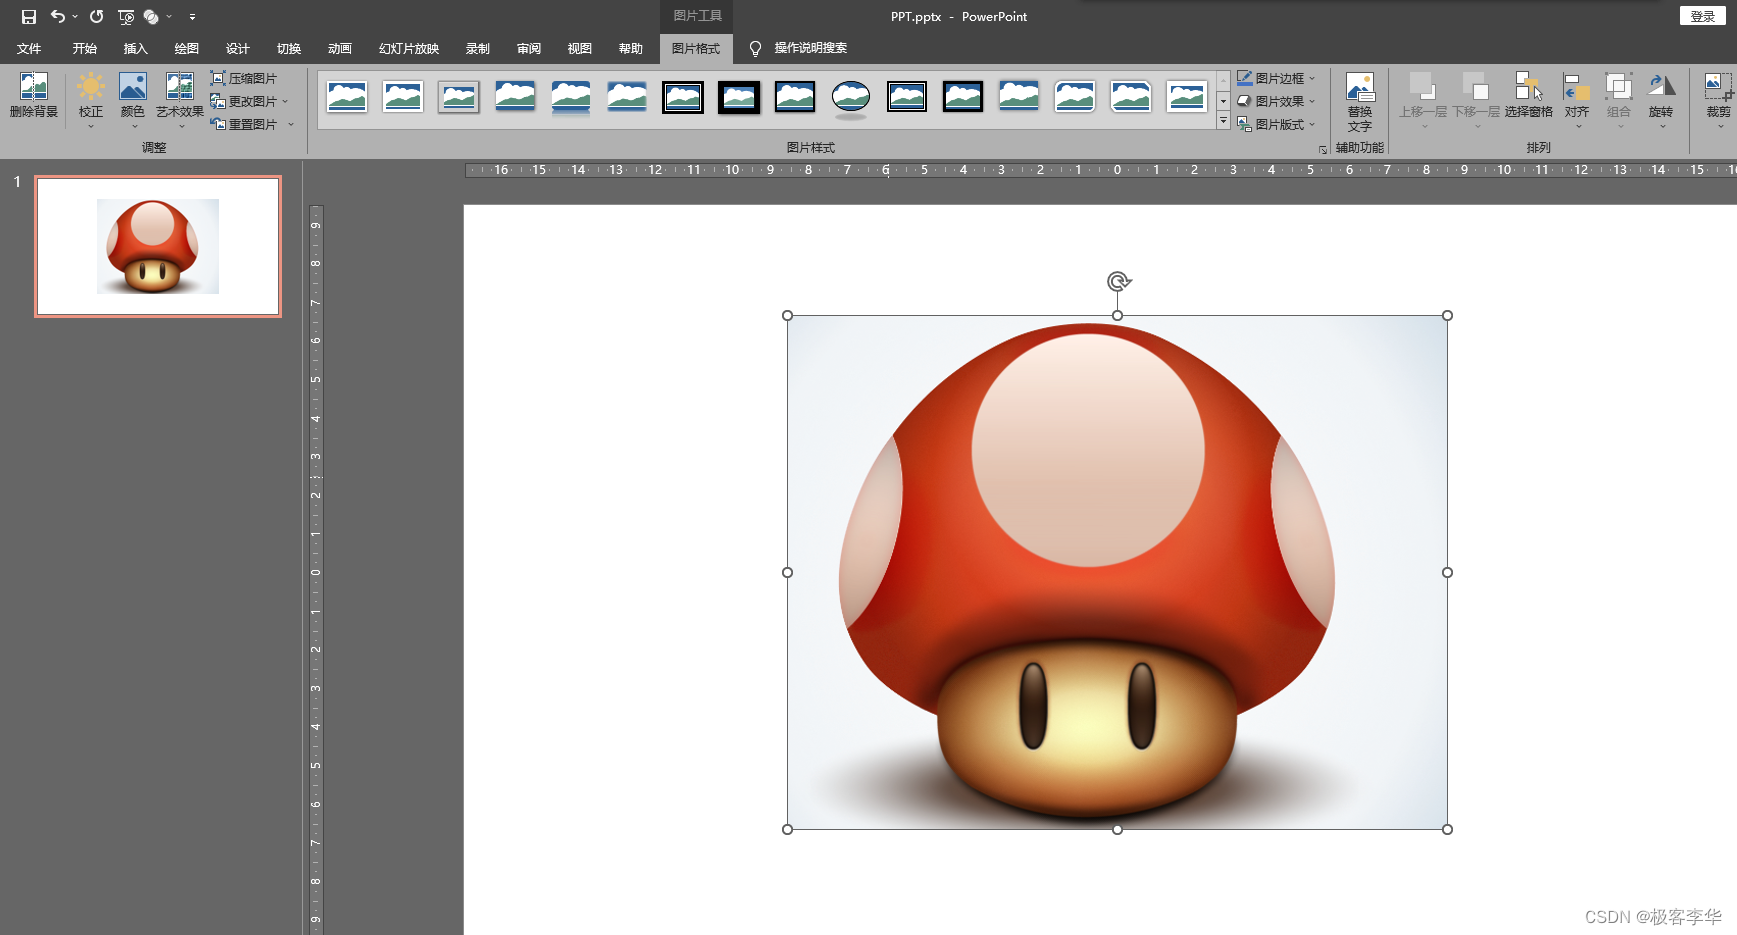Expand the Picture Border (图片边框) dropdown
Image resolution: width=1737 pixels, height=935 pixels.
tap(1277, 78)
